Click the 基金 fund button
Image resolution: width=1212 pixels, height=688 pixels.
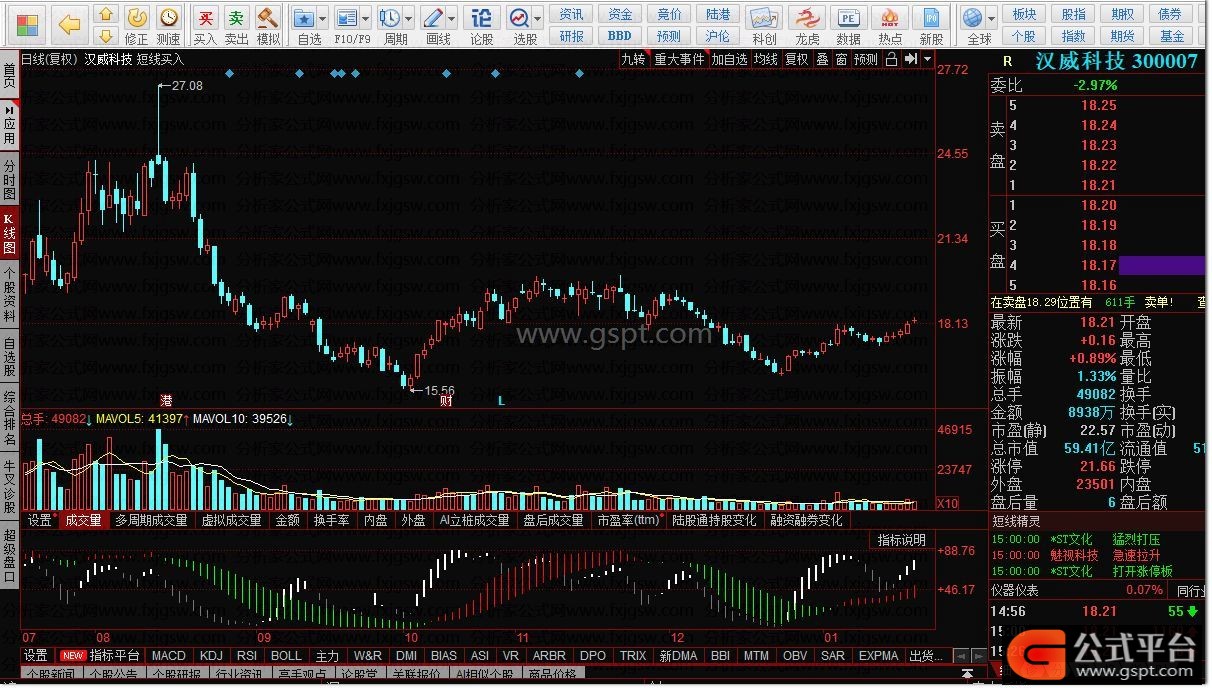[1172, 36]
